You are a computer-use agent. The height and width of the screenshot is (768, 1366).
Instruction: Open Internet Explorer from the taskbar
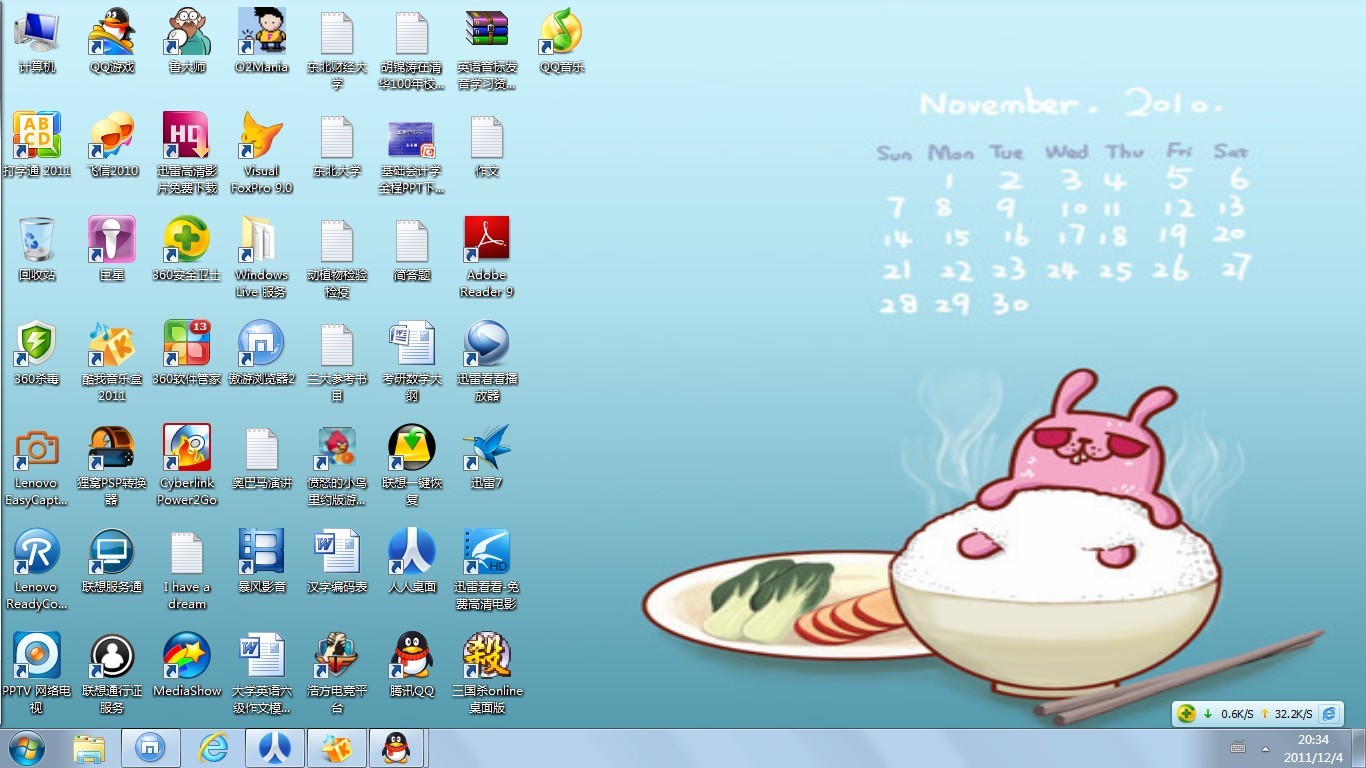213,748
